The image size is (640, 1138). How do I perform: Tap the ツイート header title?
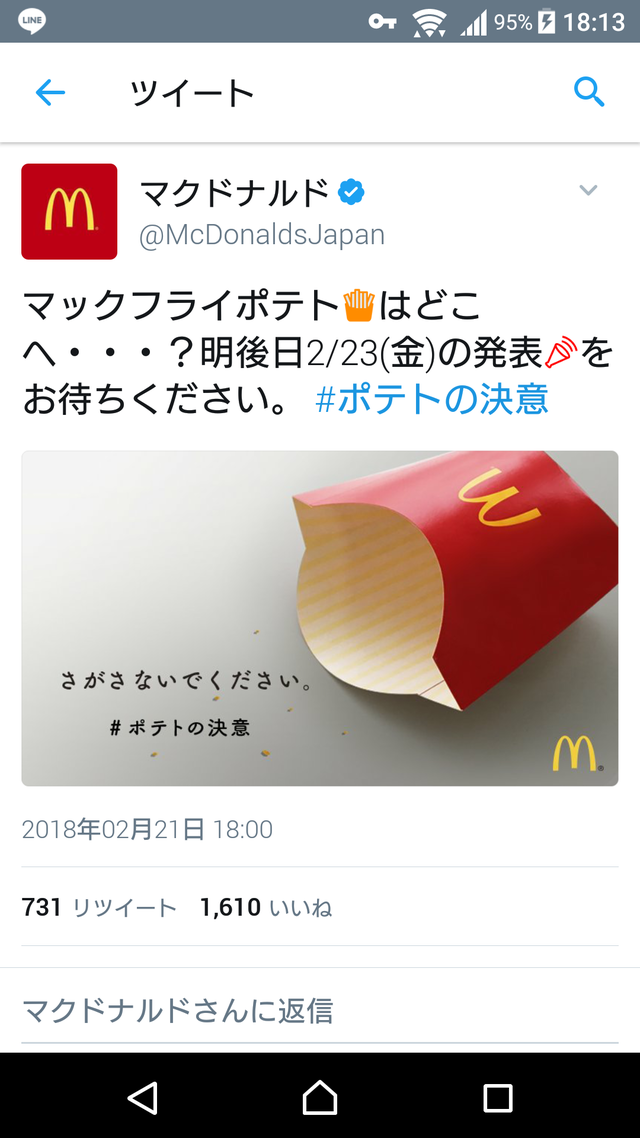coord(192,93)
